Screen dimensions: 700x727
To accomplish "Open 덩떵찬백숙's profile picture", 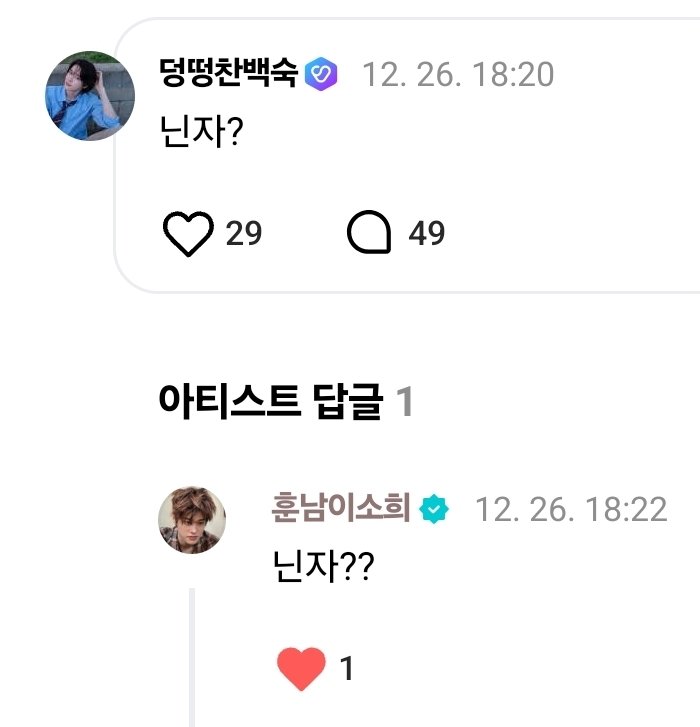I will [x=91, y=96].
